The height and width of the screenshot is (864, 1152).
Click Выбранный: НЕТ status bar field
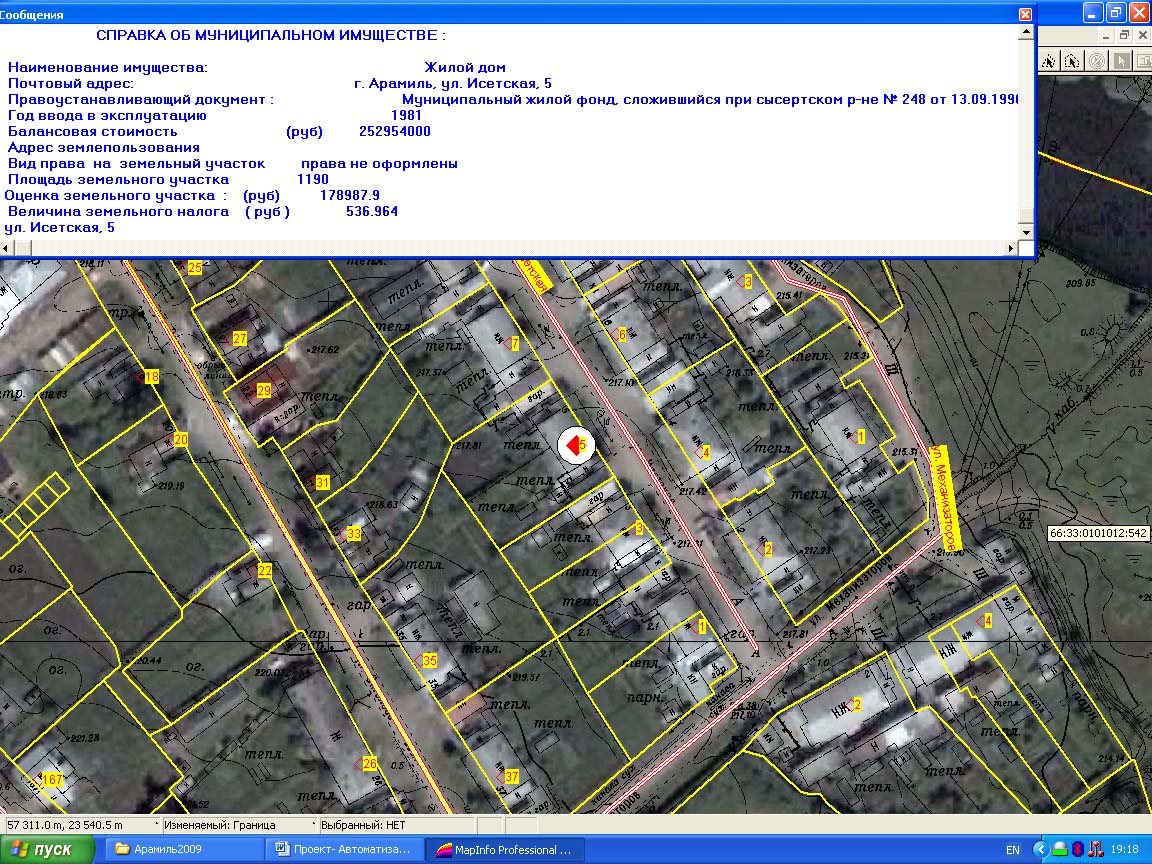click(397, 825)
